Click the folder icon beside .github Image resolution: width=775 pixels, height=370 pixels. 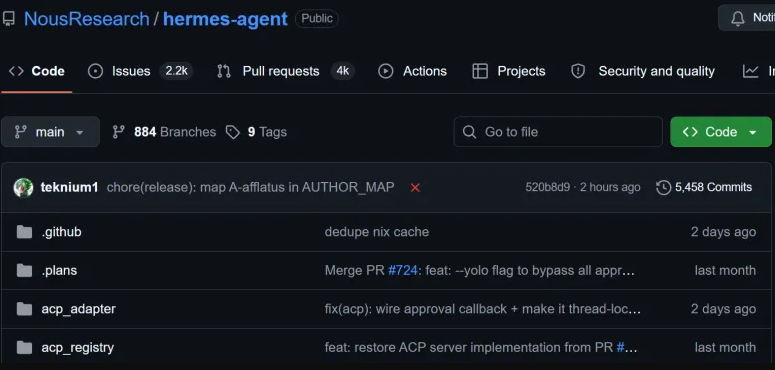pos(24,232)
